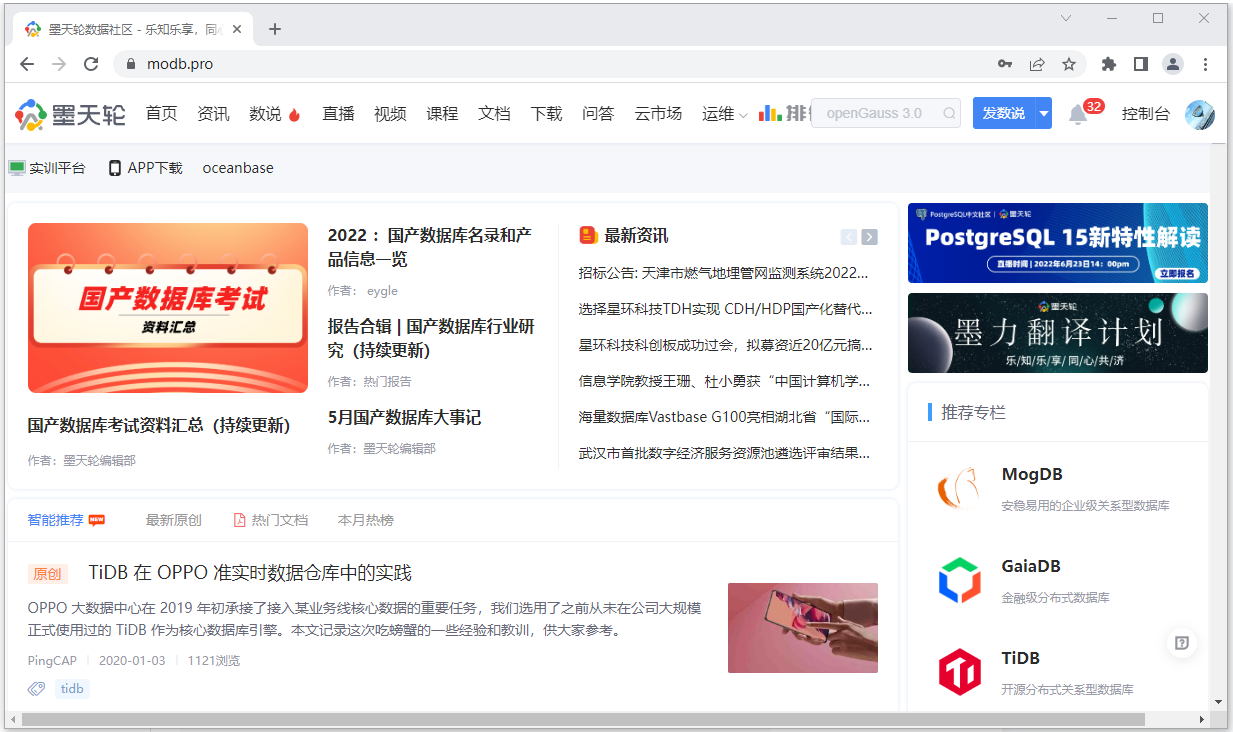Open the 文档 menu item
The width and height of the screenshot is (1233, 732).
pos(494,114)
